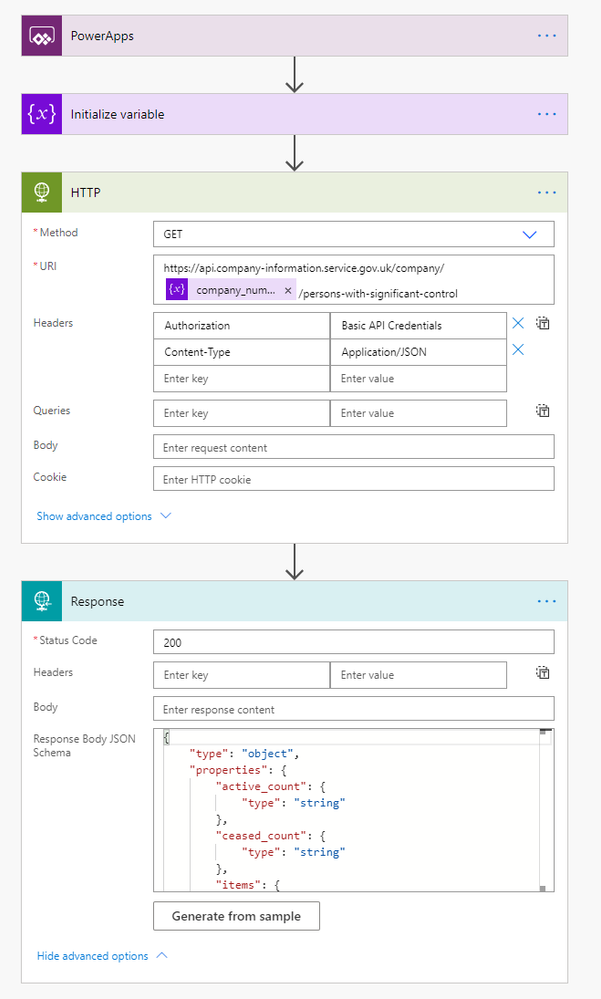Collapse Hide advanced options in Response

[x=102, y=956]
